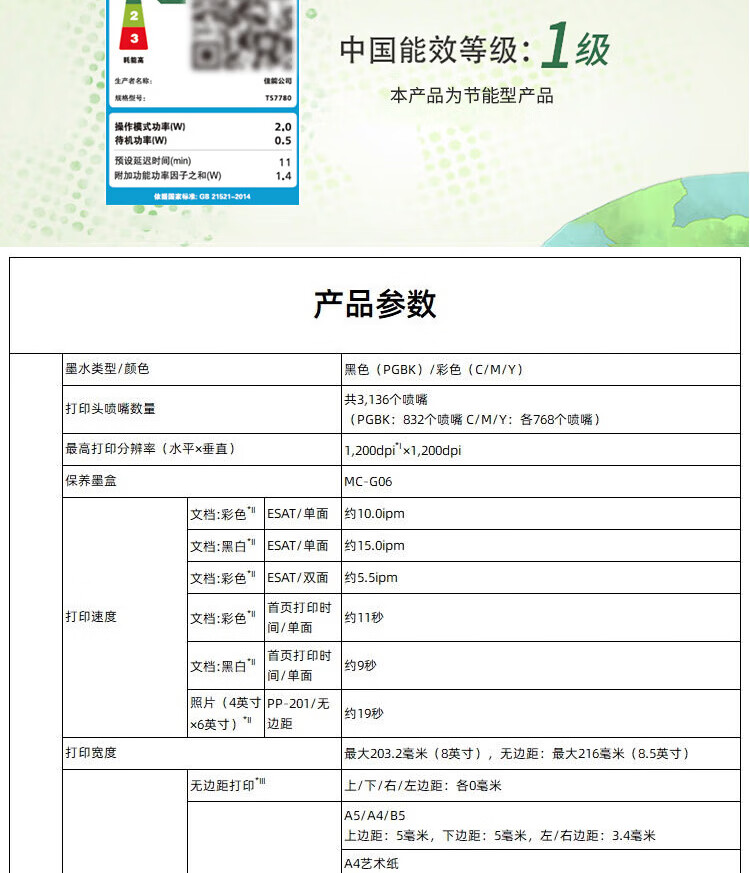Image resolution: width=750 pixels, height=873 pixels.
Task: Click the blurred QR code on energy label
Action: (x=242, y=35)
